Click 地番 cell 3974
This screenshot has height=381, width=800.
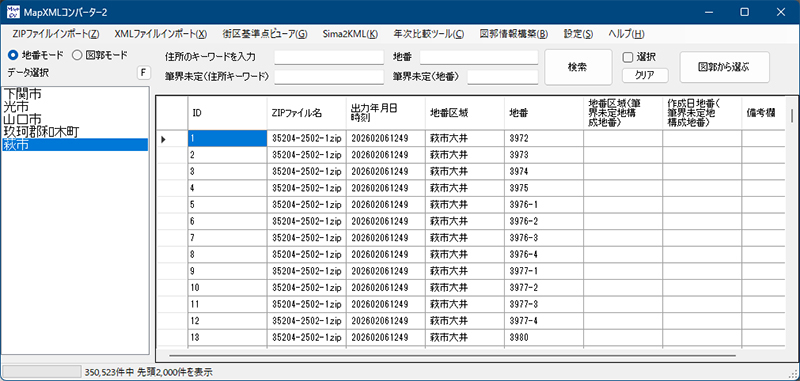(x=544, y=171)
